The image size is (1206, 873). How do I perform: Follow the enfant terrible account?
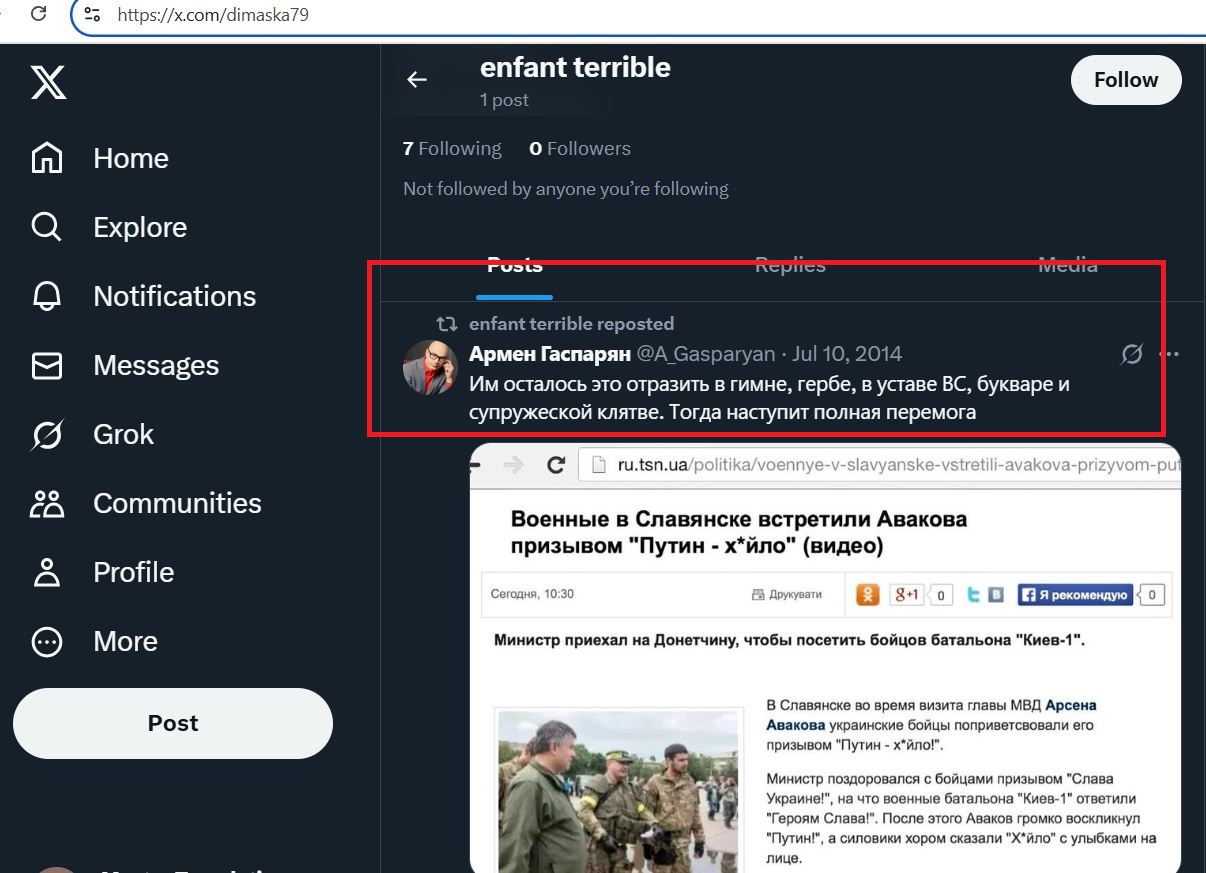(1126, 80)
